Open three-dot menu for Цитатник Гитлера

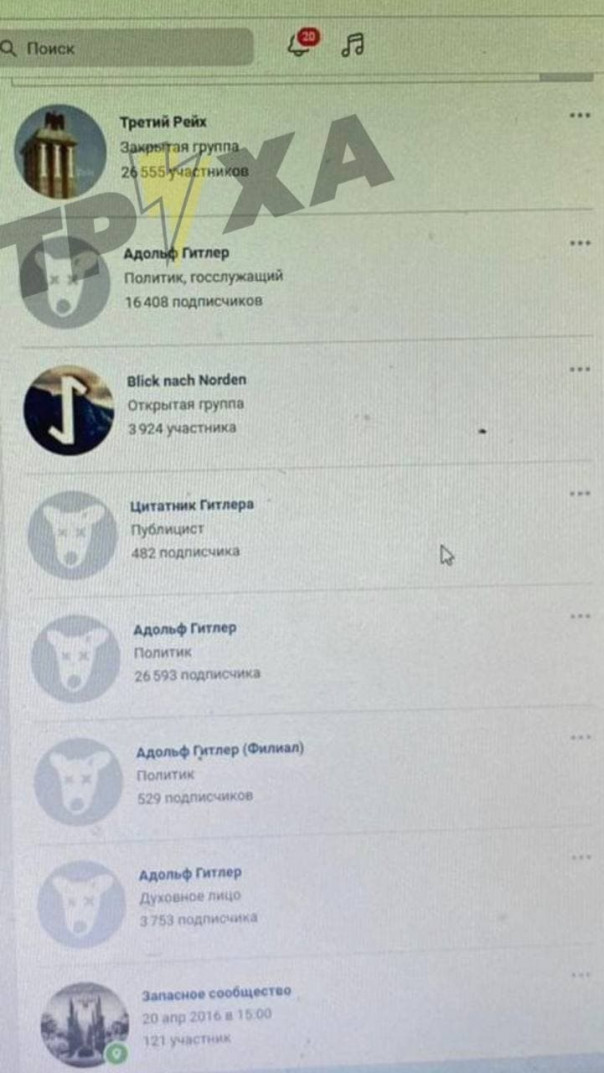580,493
